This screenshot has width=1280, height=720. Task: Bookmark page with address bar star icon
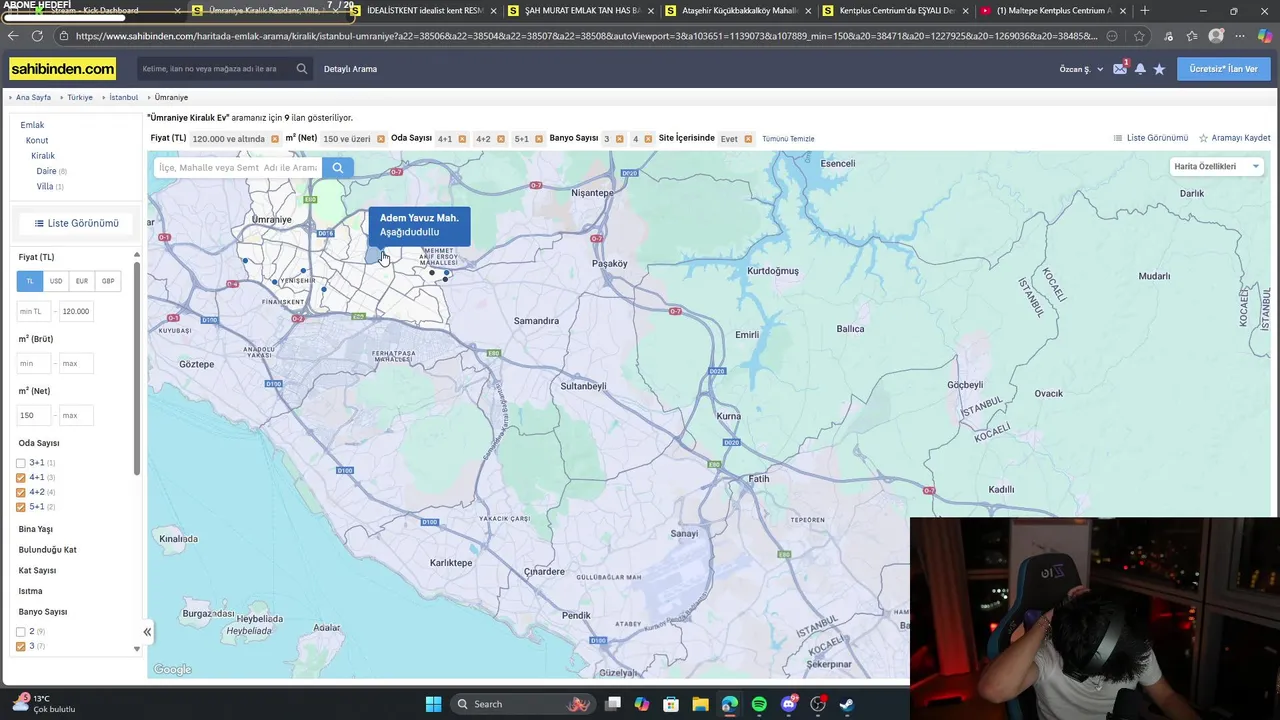[1139, 36]
